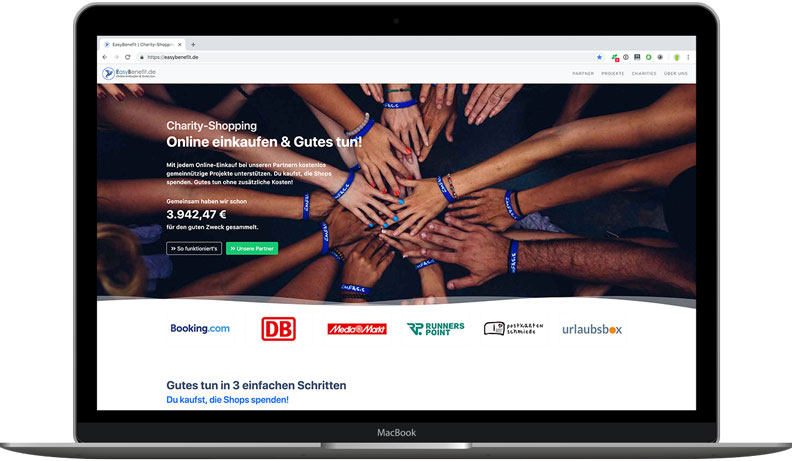Click the padlock icon in the address bar
This screenshot has width=792, height=461.
[142, 57]
